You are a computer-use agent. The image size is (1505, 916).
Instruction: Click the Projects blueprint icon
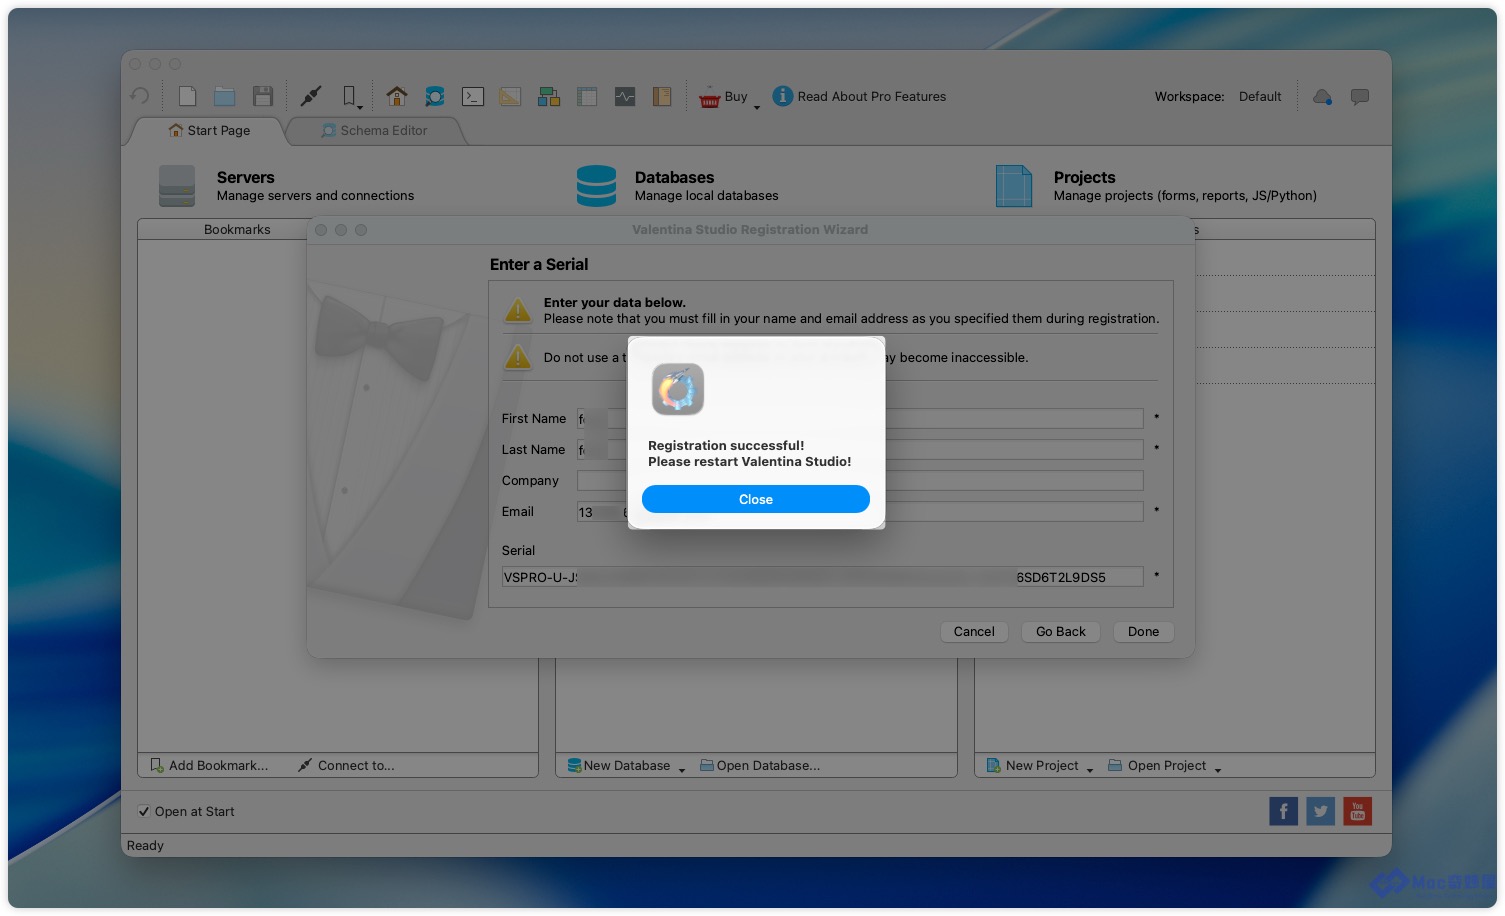point(1014,186)
